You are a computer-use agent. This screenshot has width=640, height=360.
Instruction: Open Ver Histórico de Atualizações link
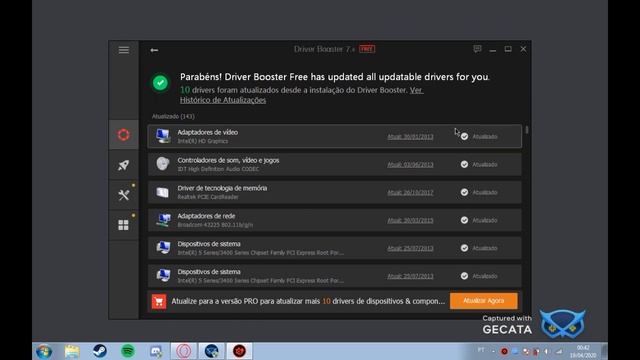tap(301, 95)
